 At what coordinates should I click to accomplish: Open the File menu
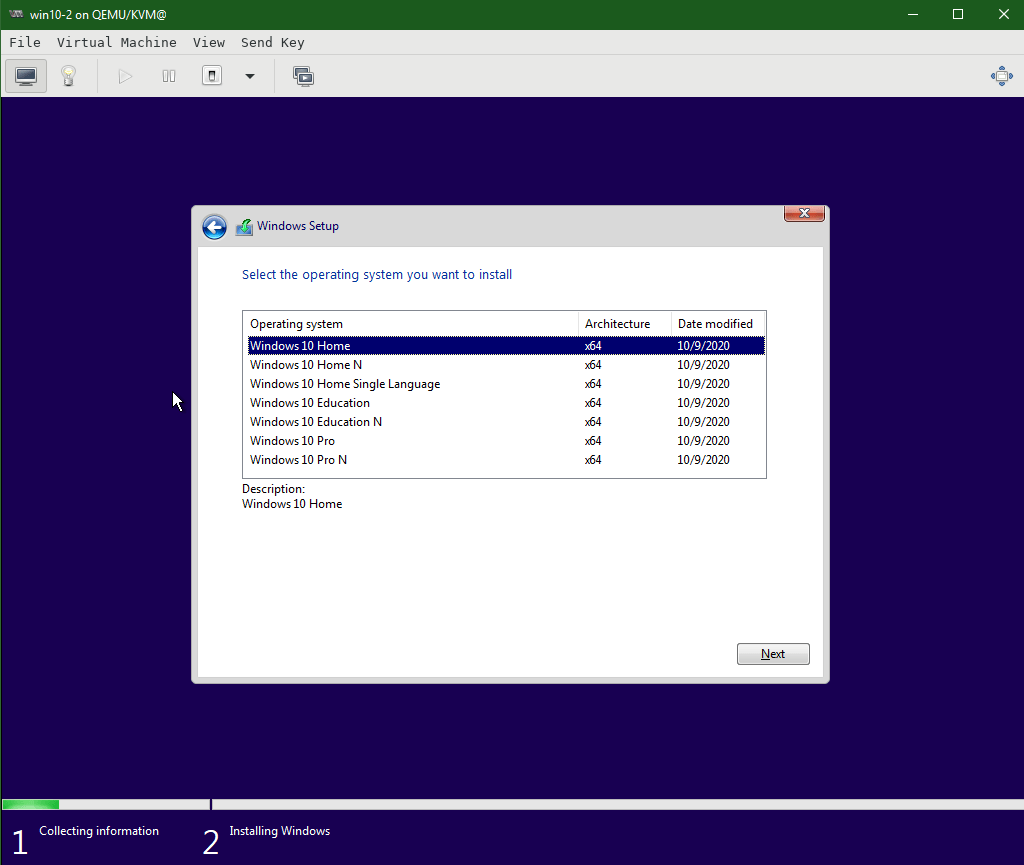(x=25, y=42)
